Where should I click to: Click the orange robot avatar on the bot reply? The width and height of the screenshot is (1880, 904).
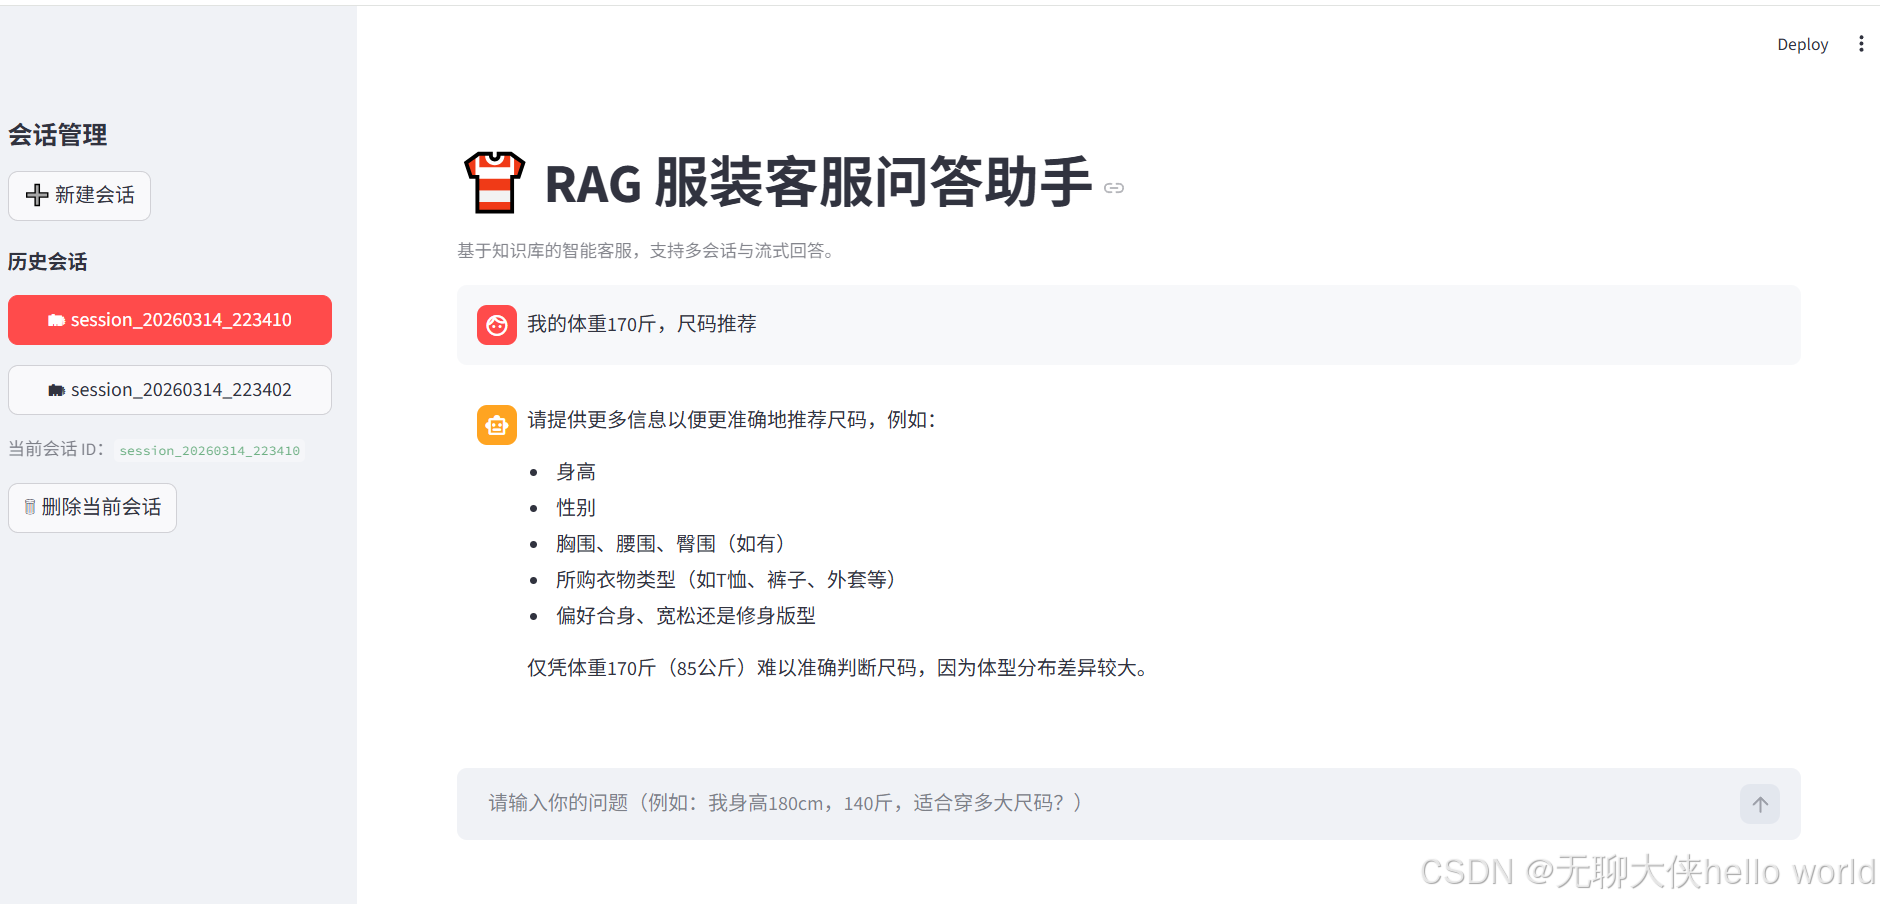tap(497, 424)
